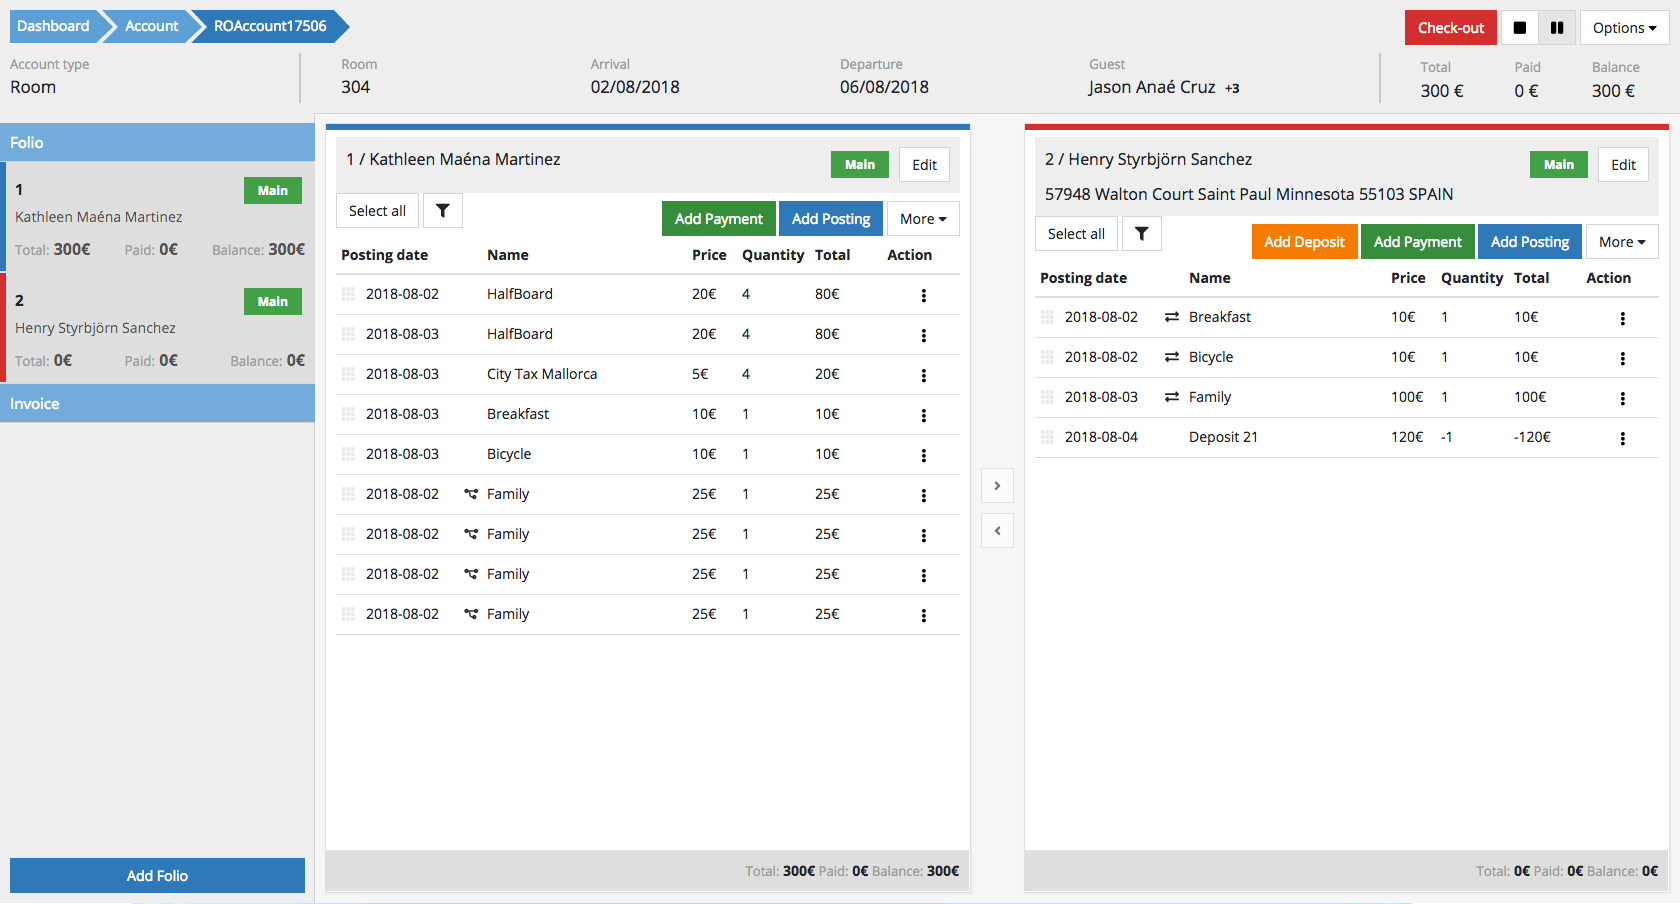Click the orange Add Deposit button

[1304, 242]
